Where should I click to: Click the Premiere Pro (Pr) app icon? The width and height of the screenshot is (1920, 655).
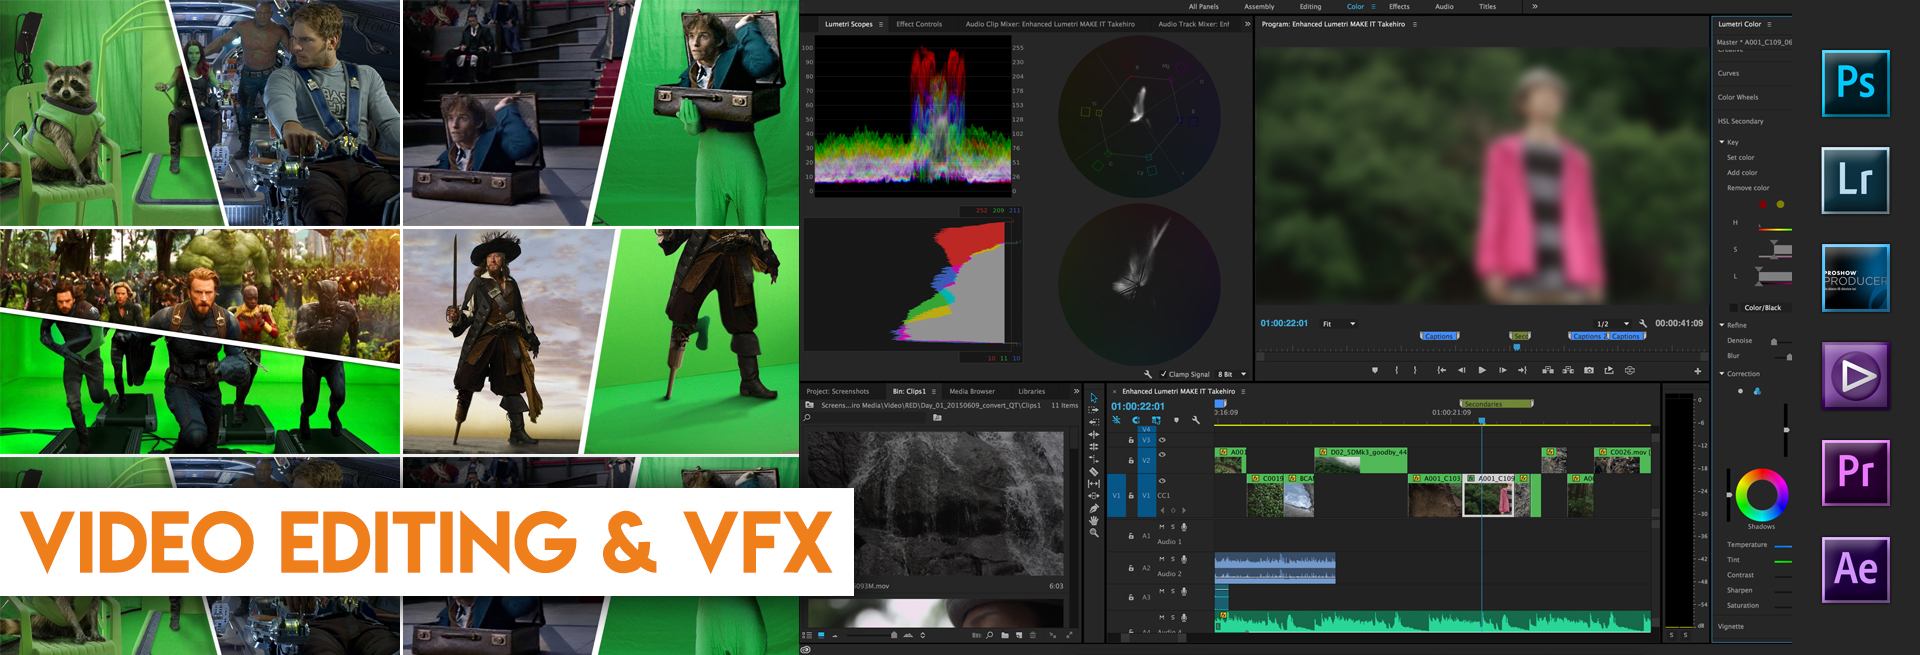1855,473
